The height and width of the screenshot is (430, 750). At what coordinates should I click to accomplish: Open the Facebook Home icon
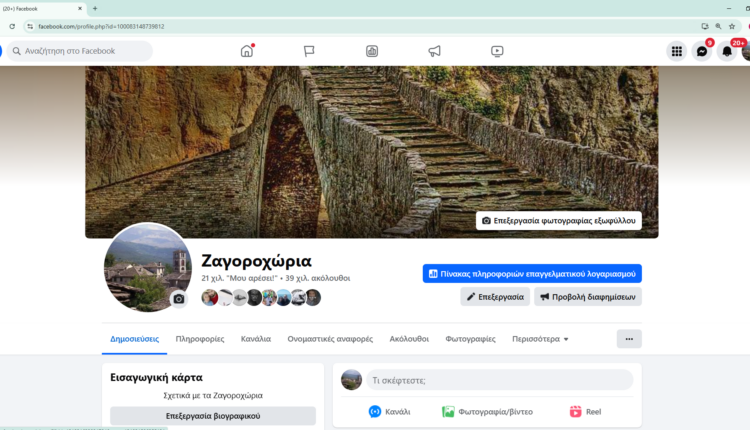coord(247,51)
